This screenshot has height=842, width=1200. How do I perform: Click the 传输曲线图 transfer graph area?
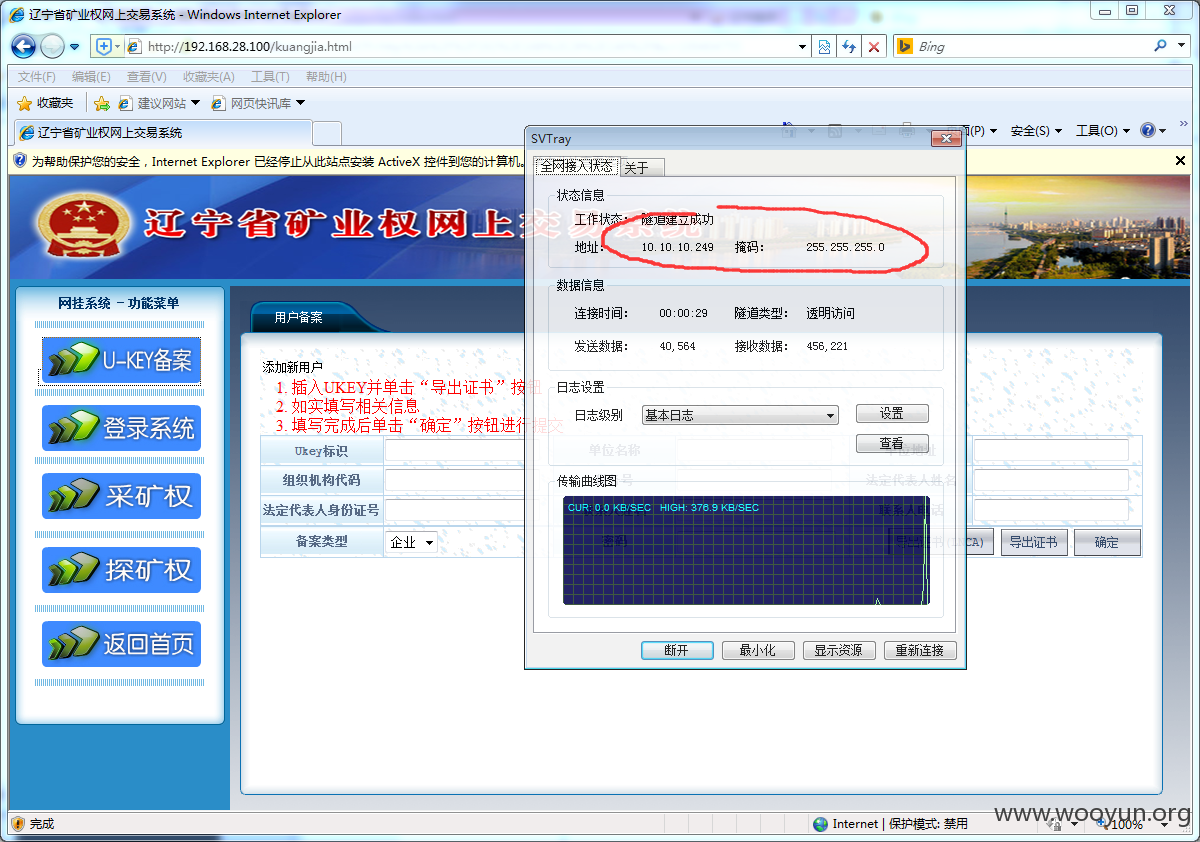[x=746, y=551]
